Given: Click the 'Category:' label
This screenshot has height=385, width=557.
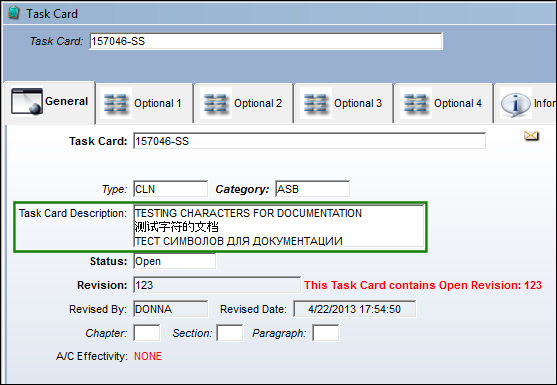Looking at the screenshot, I should pos(243,189).
